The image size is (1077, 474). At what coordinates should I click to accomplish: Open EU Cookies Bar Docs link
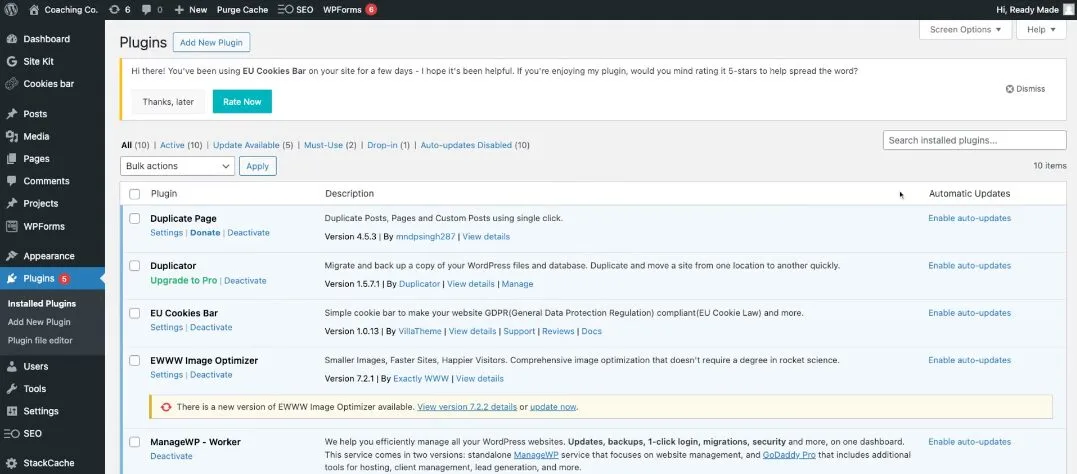coord(591,331)
